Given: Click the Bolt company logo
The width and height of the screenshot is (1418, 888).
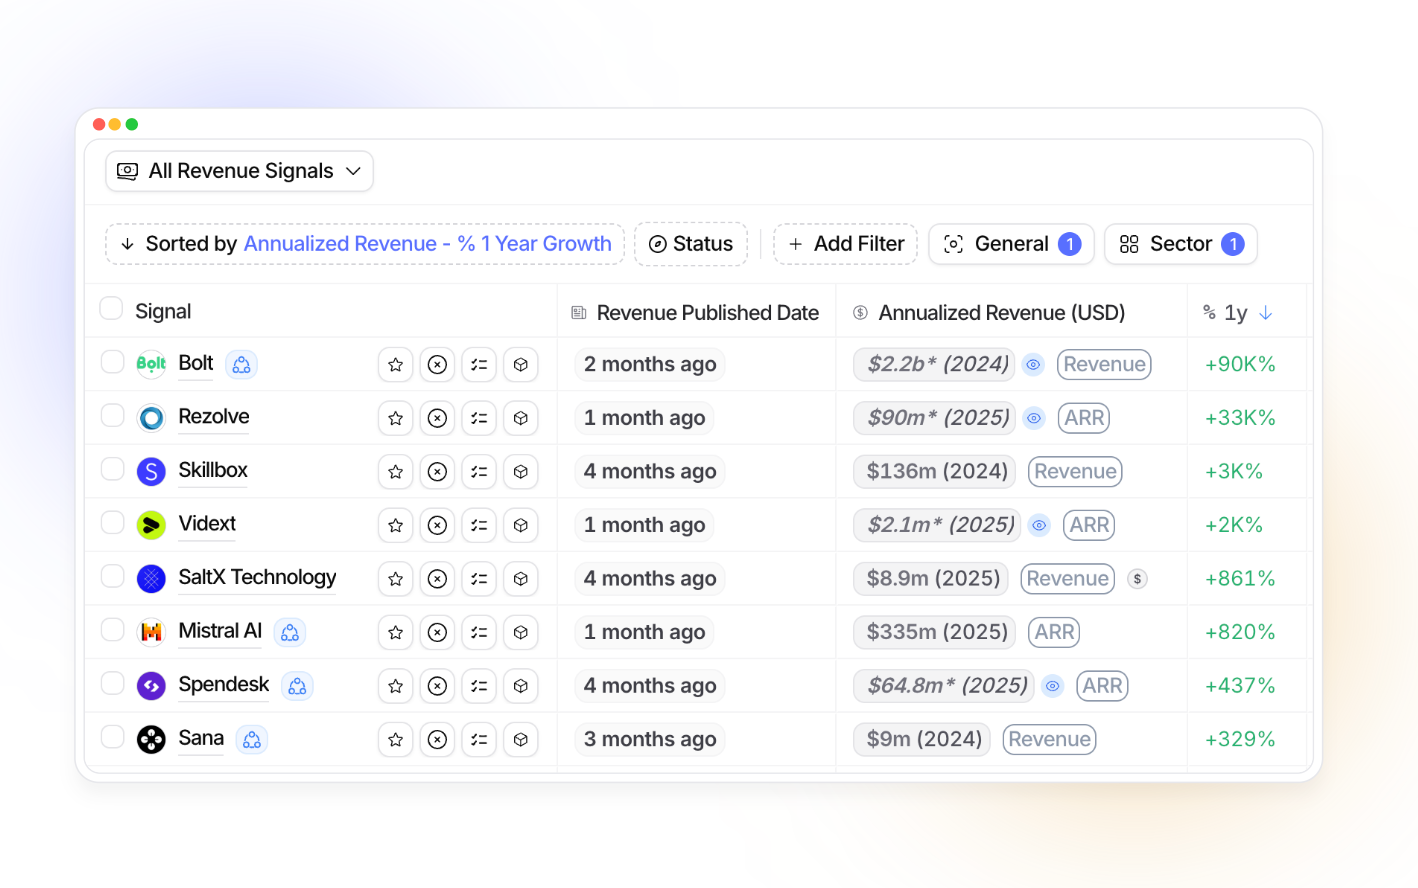Looking at the screenshot, I should (x=151, y=364).
